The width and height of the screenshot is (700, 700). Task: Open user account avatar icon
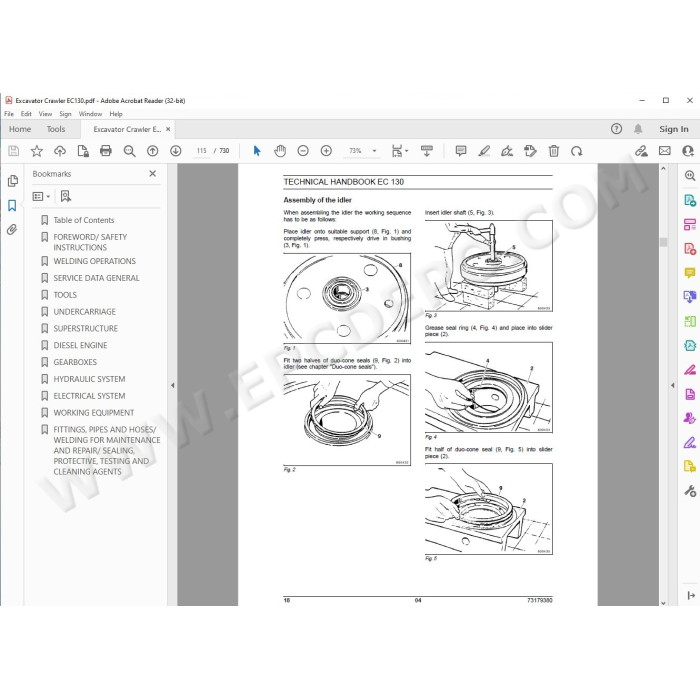pos(688,151)
